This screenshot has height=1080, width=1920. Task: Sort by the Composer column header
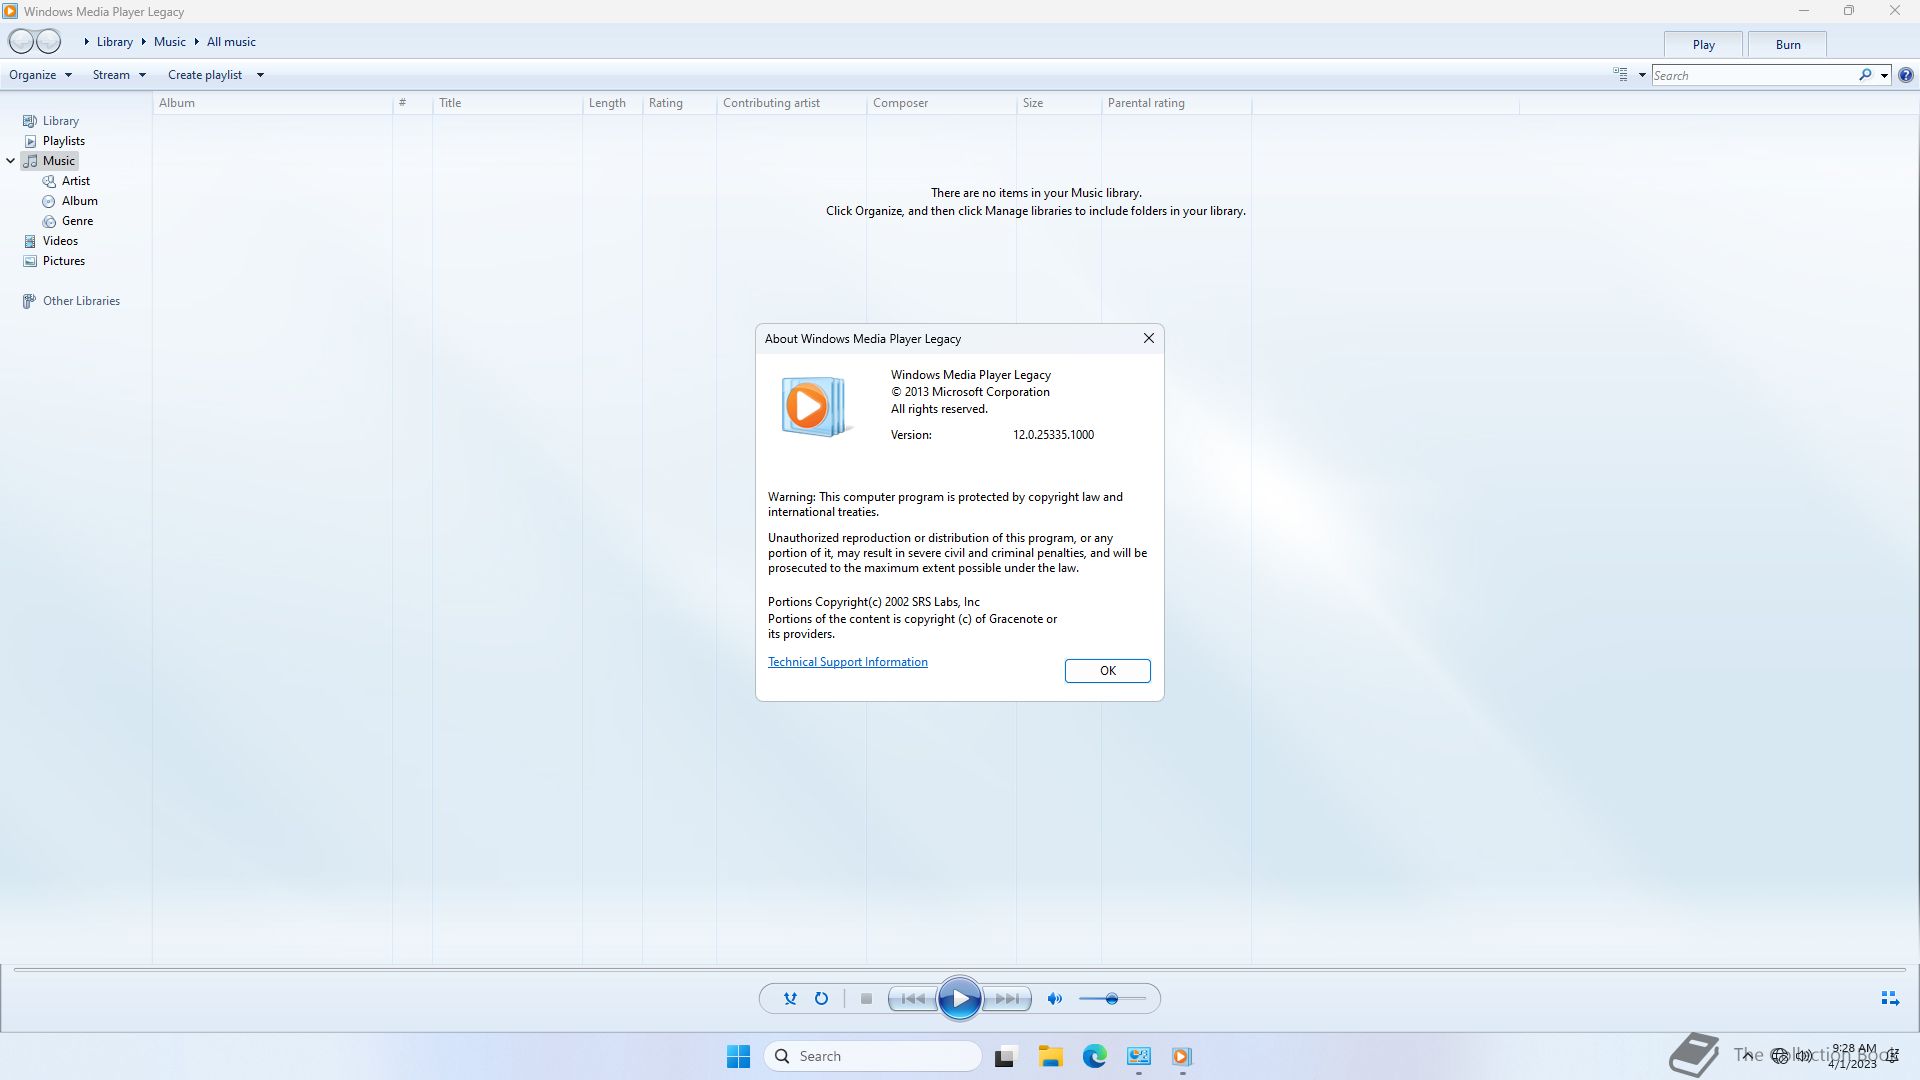pos(941,103)
